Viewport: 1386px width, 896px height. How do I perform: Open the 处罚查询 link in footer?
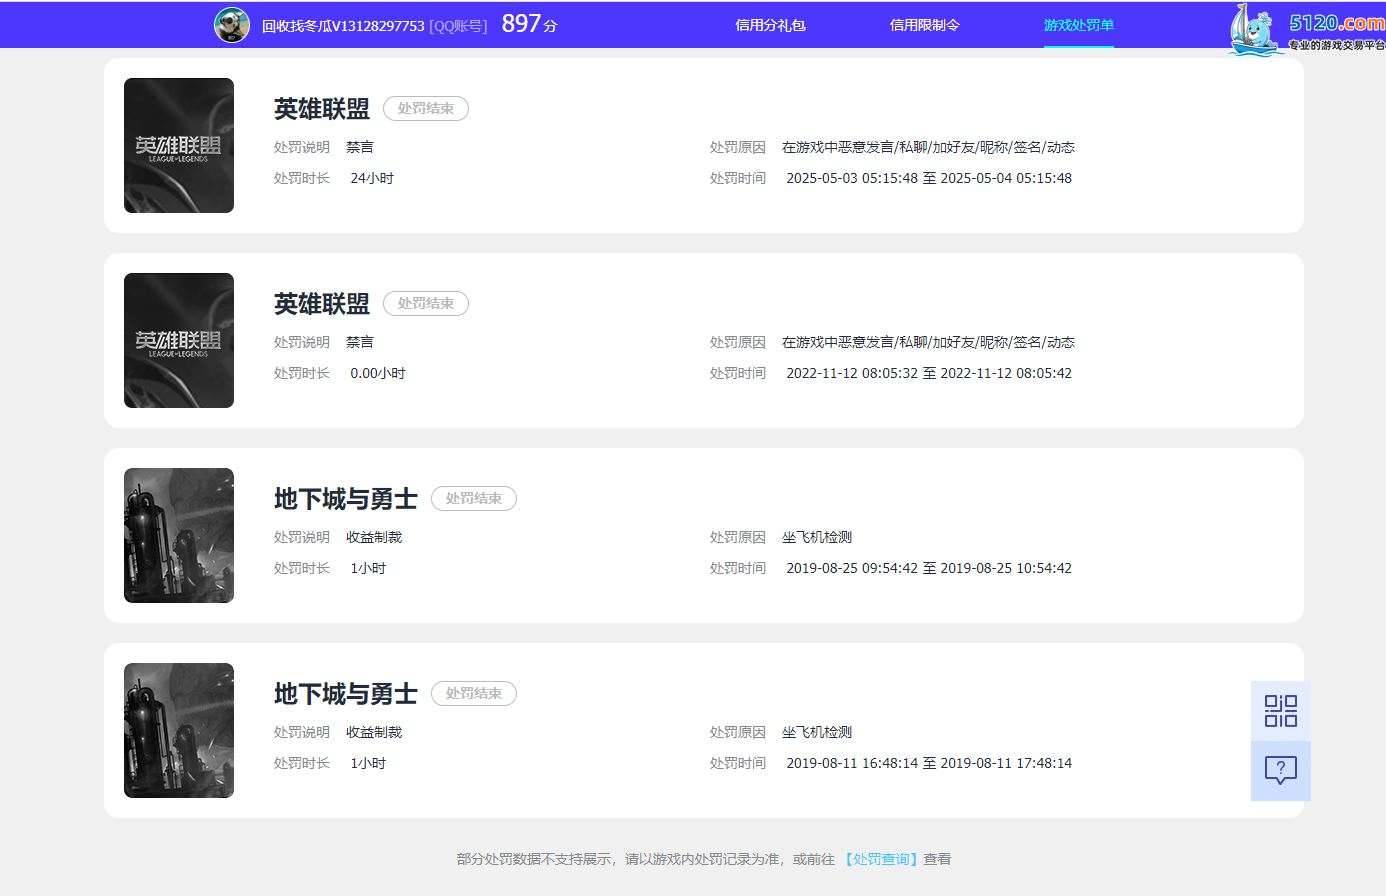(x=880, y=859)
